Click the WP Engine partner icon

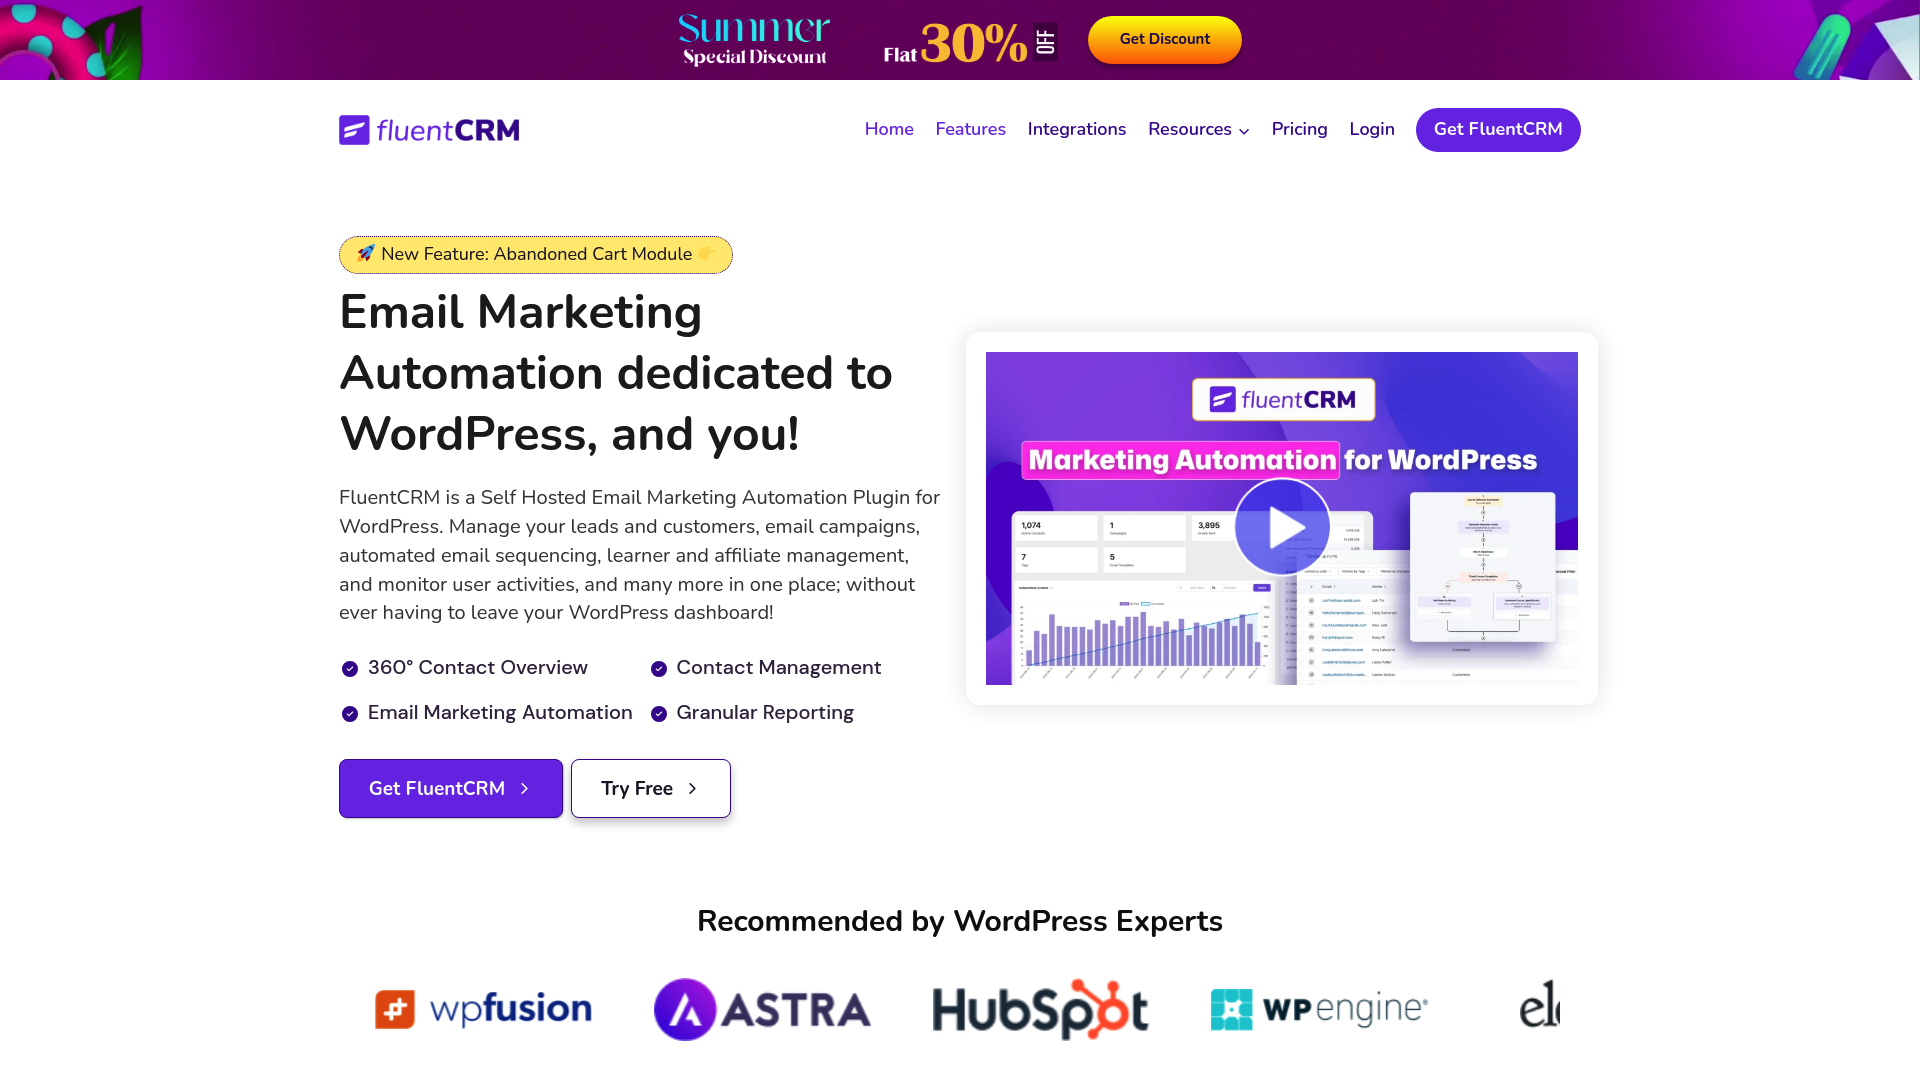1319,1007
